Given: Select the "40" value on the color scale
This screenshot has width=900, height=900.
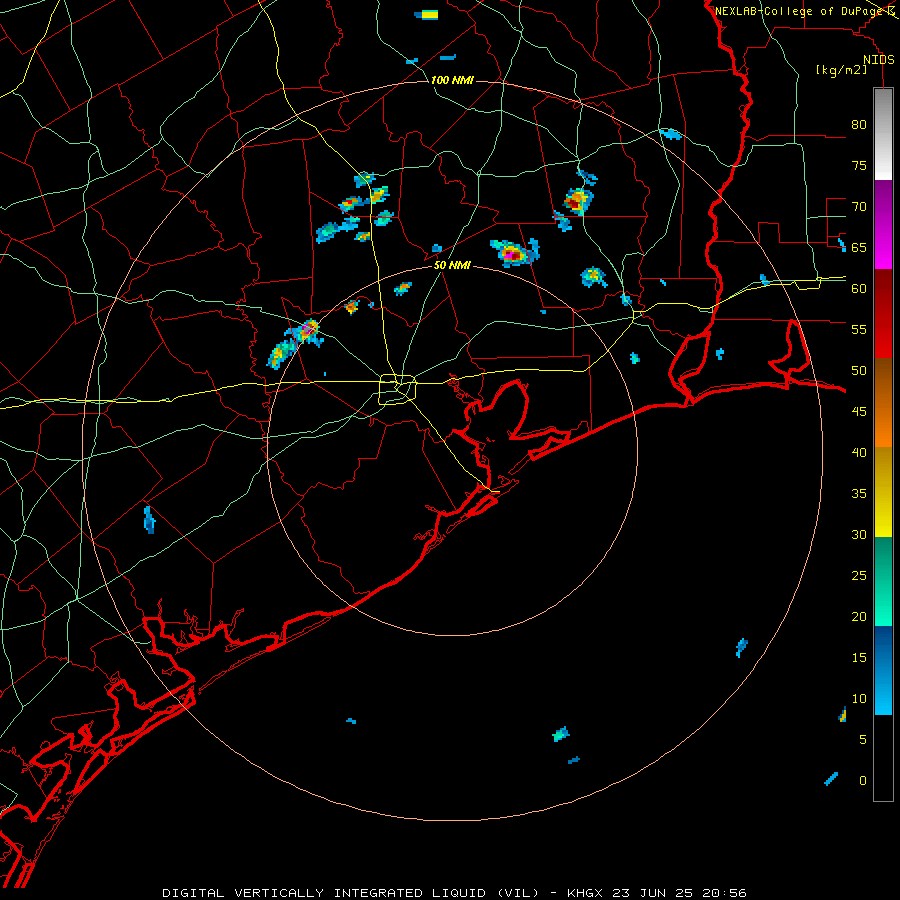Looking at the screenshot, I should (x=859, y=452).
